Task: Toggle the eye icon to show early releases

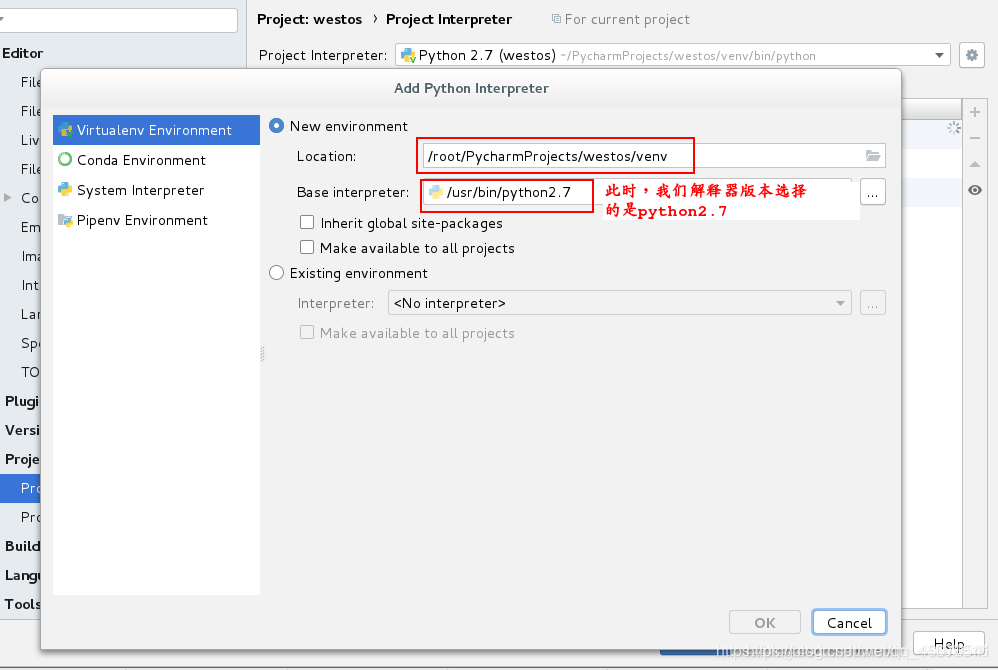Action: click(x=974, y=190)
